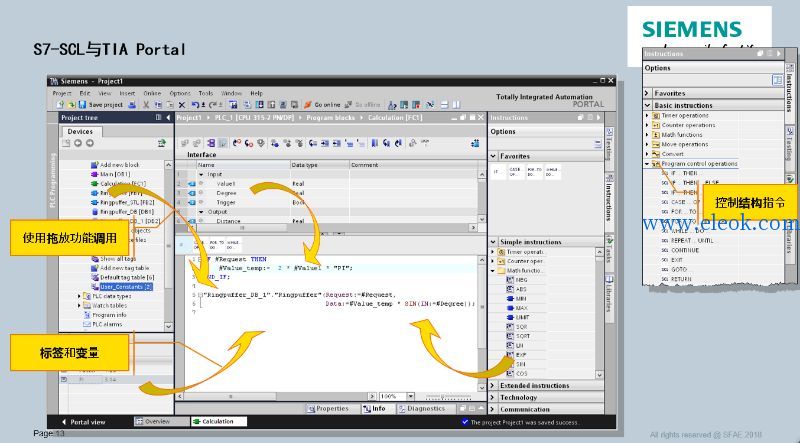Select the GOTO instruction in floating panel
This screenshot has width=800, height=443.
pyautogui.click(x=674, y=269)
